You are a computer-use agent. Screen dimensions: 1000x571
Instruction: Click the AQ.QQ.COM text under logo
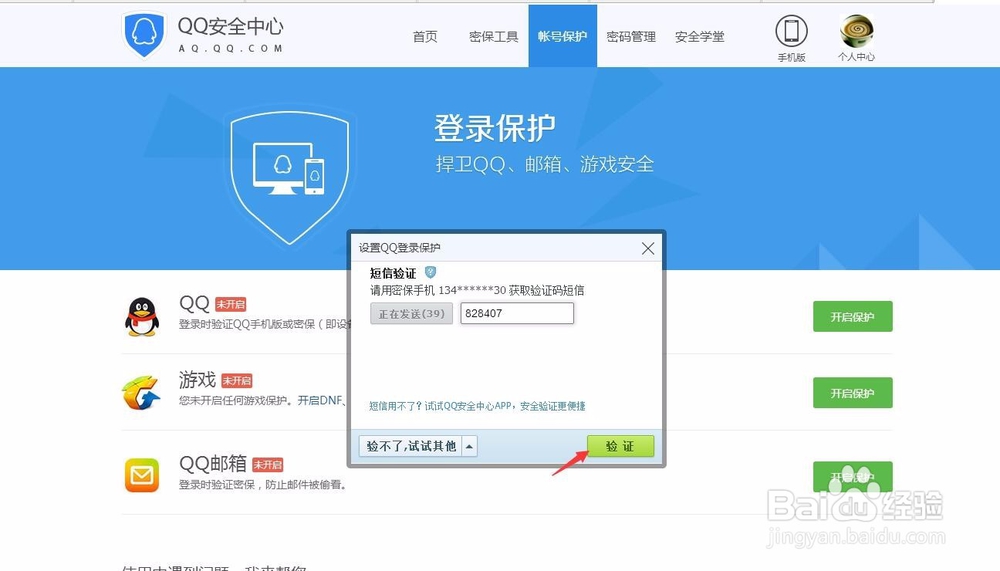coord(230,48)
